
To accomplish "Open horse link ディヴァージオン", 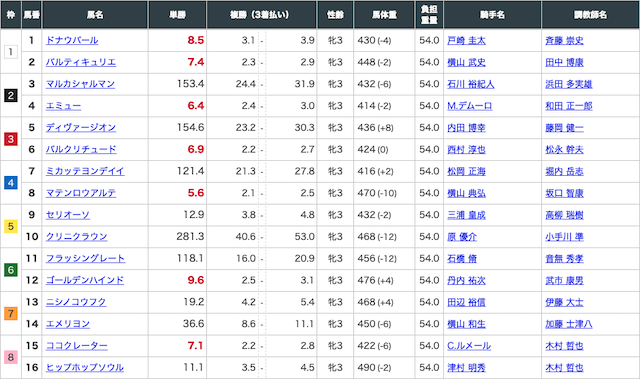I will tap(81, 128).
